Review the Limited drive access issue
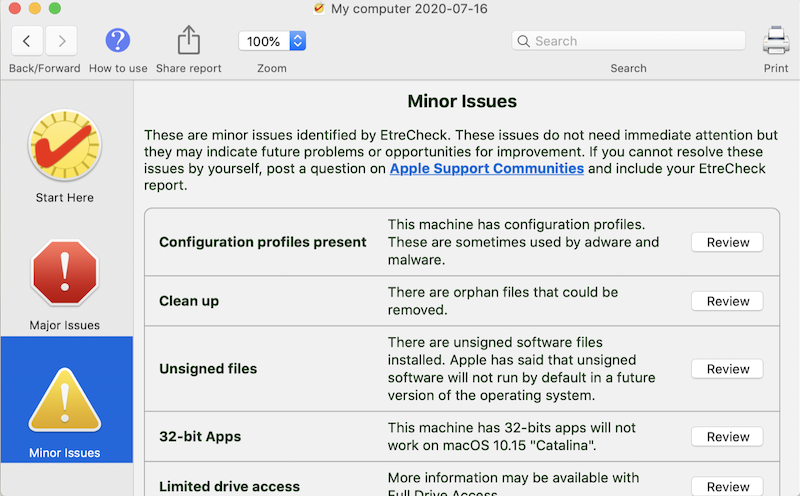Image resolution: width=800 pixels, height=496 pixels. click(727, 487)
